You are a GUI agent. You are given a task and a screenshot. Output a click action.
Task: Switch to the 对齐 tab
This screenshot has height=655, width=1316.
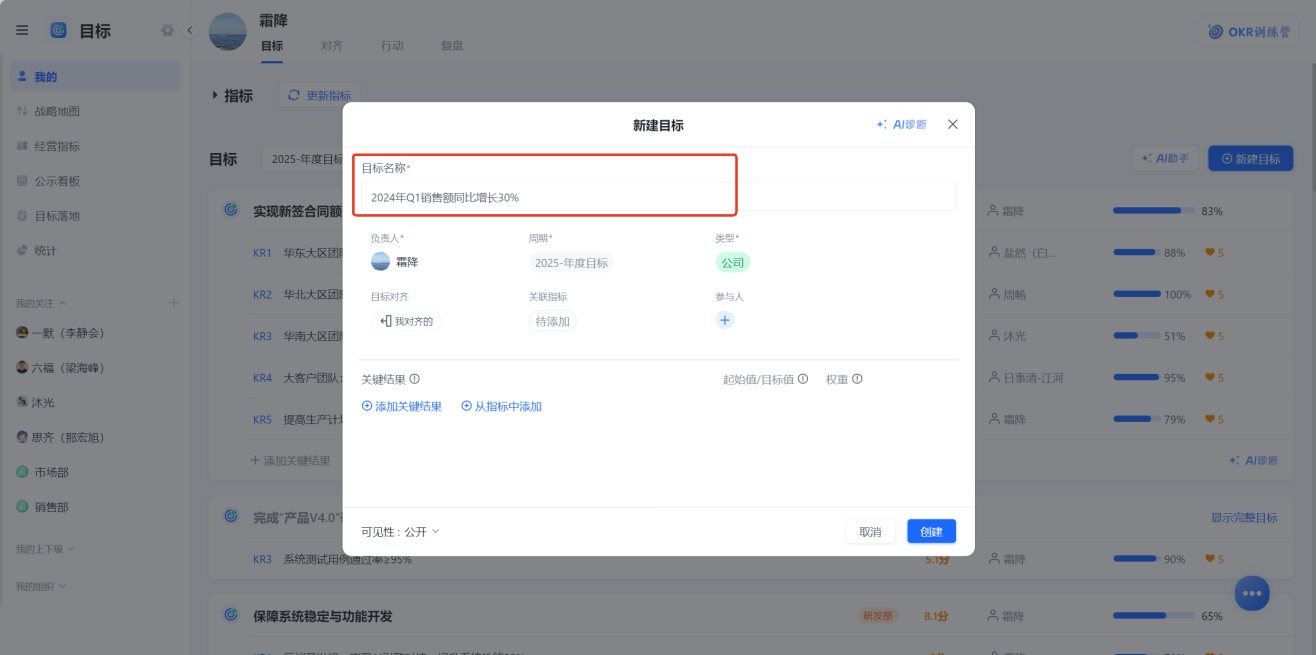[x=332, y=46]
